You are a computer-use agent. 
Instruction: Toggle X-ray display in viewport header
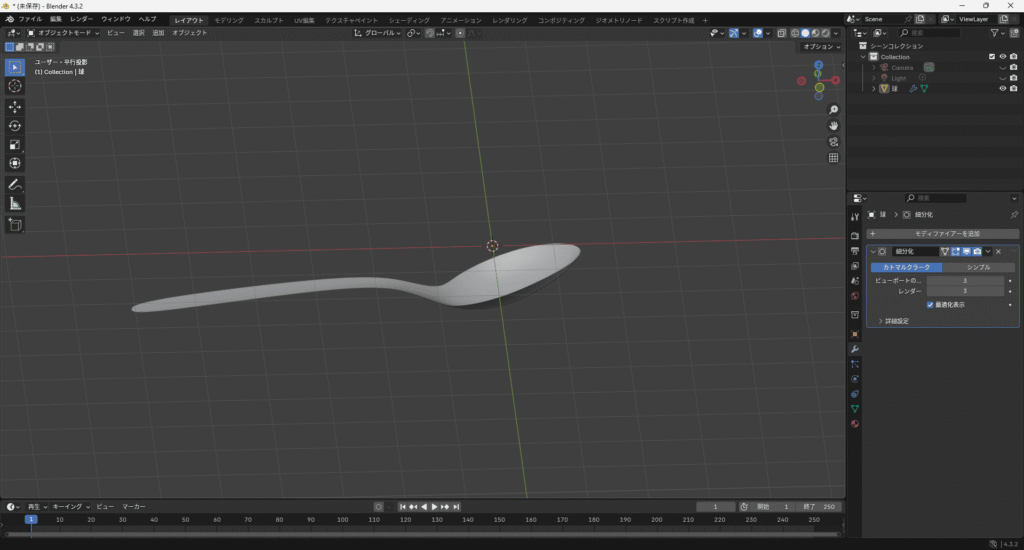[x=782, y=33]
